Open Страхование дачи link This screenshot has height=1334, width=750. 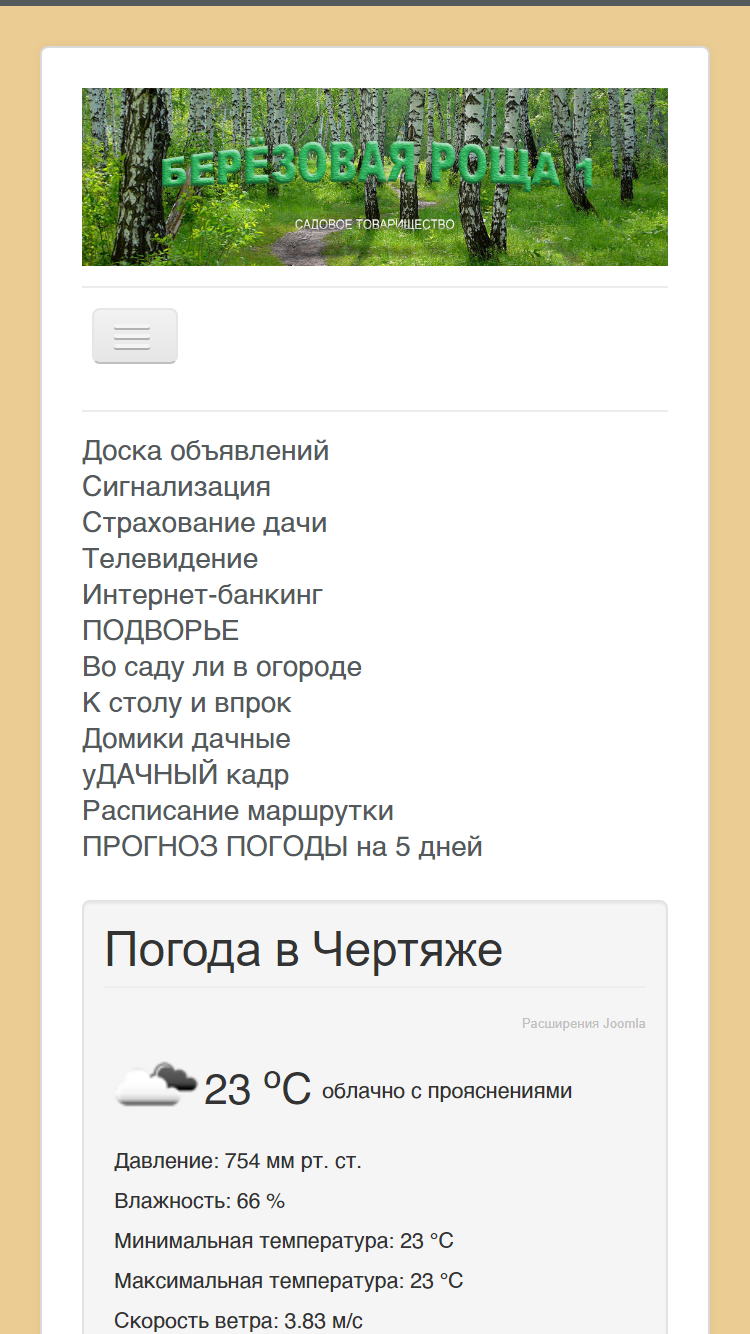pyautogui.click(x=204, y=523)
